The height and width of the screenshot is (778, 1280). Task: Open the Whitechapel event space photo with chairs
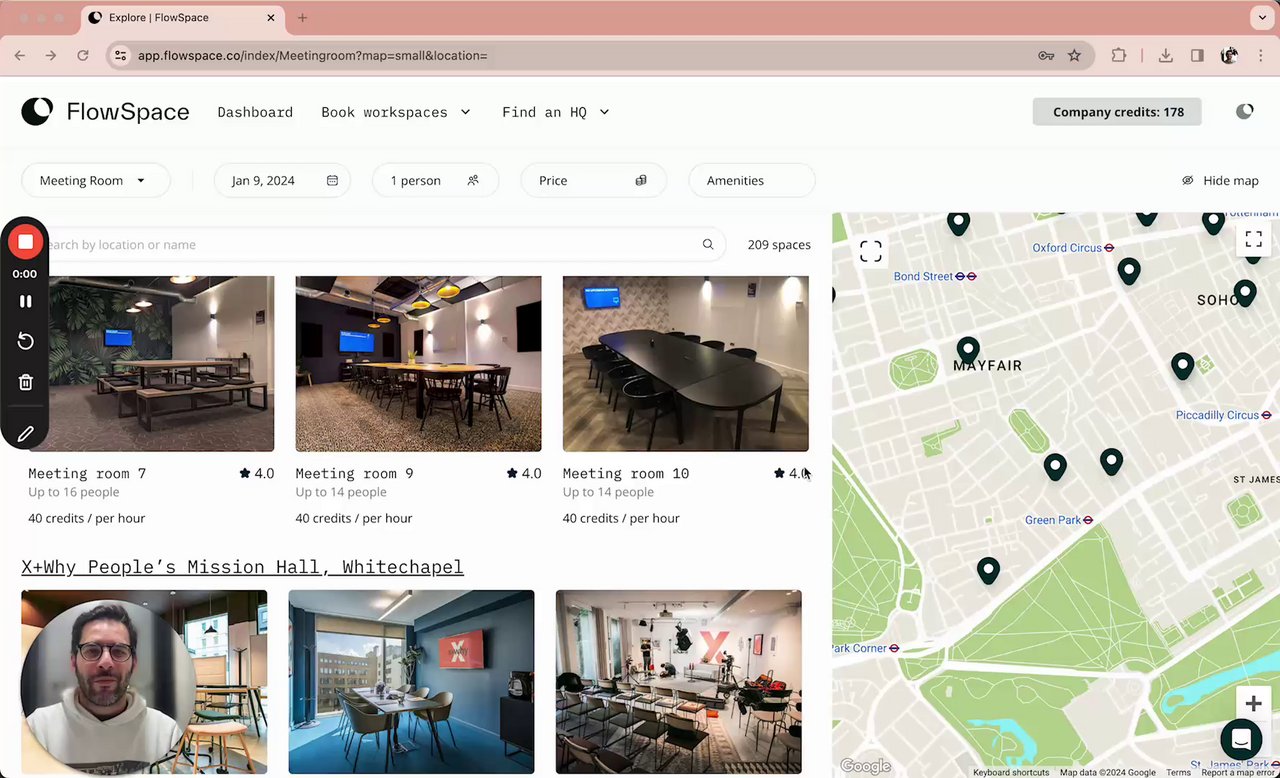pos(678,682)
